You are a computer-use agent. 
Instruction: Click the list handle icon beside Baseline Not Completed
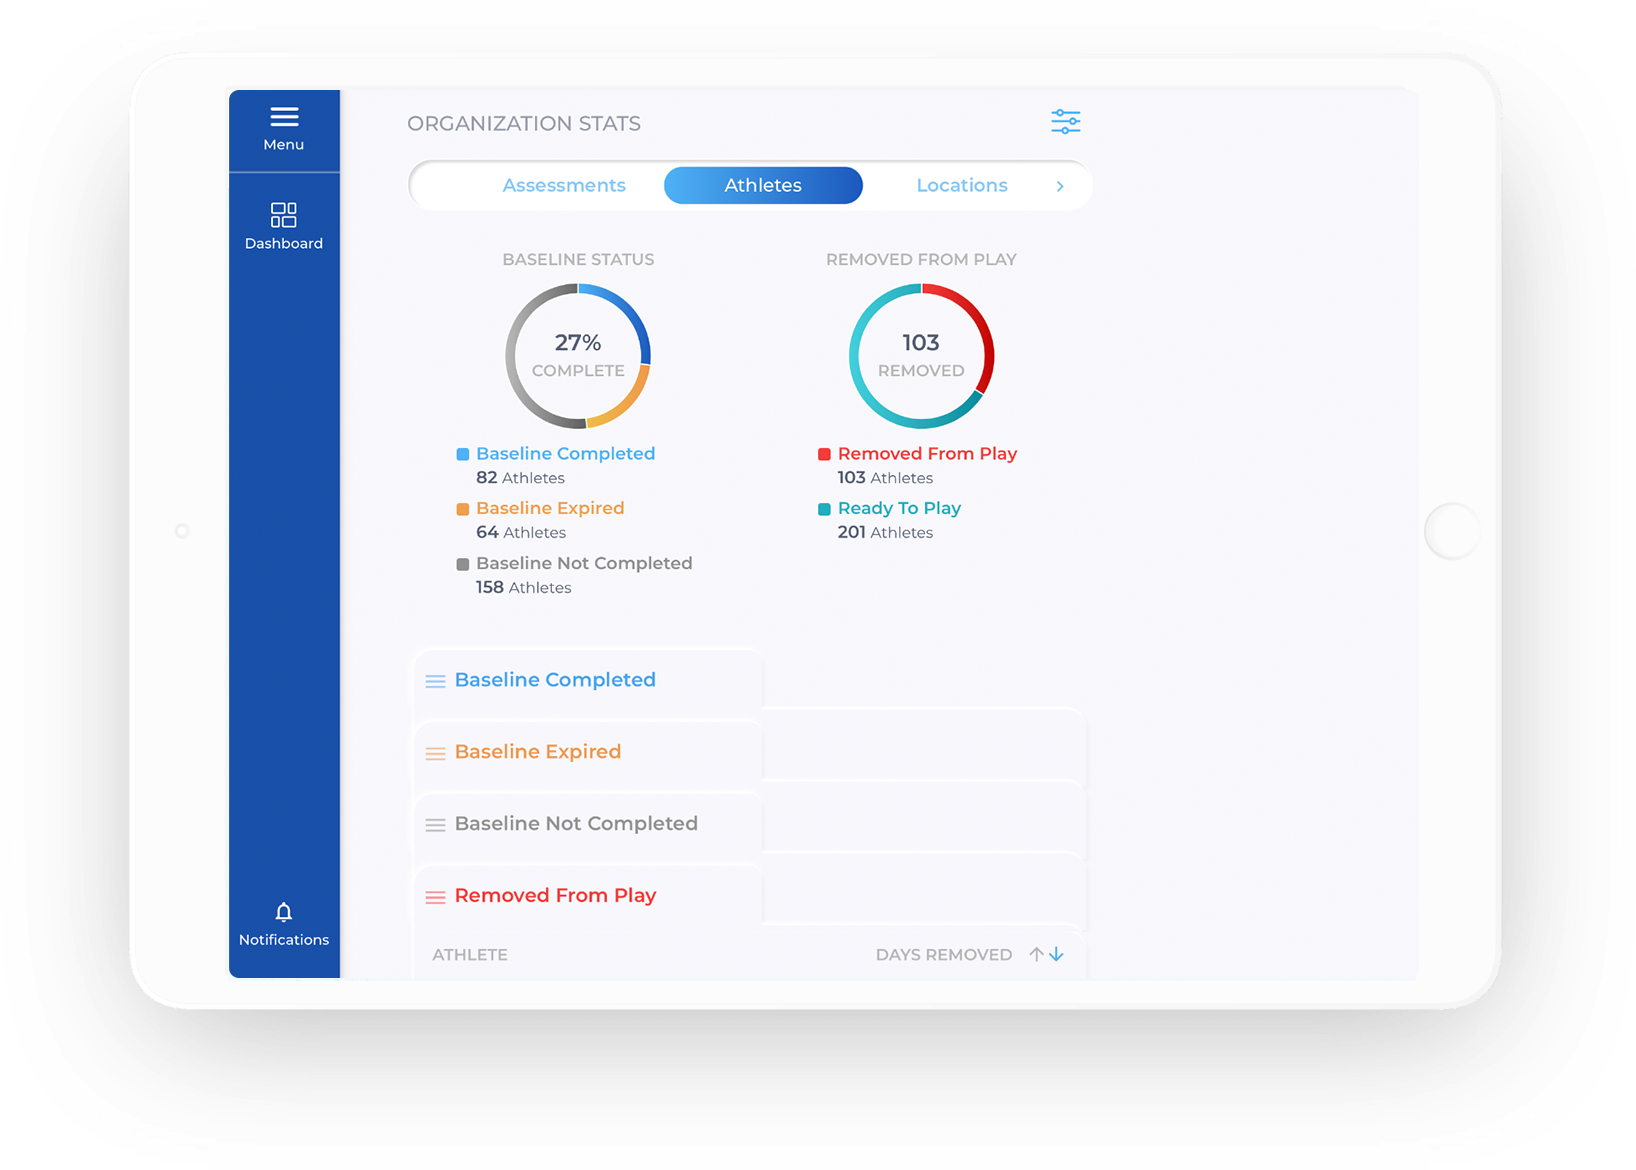tap(435, 825)
